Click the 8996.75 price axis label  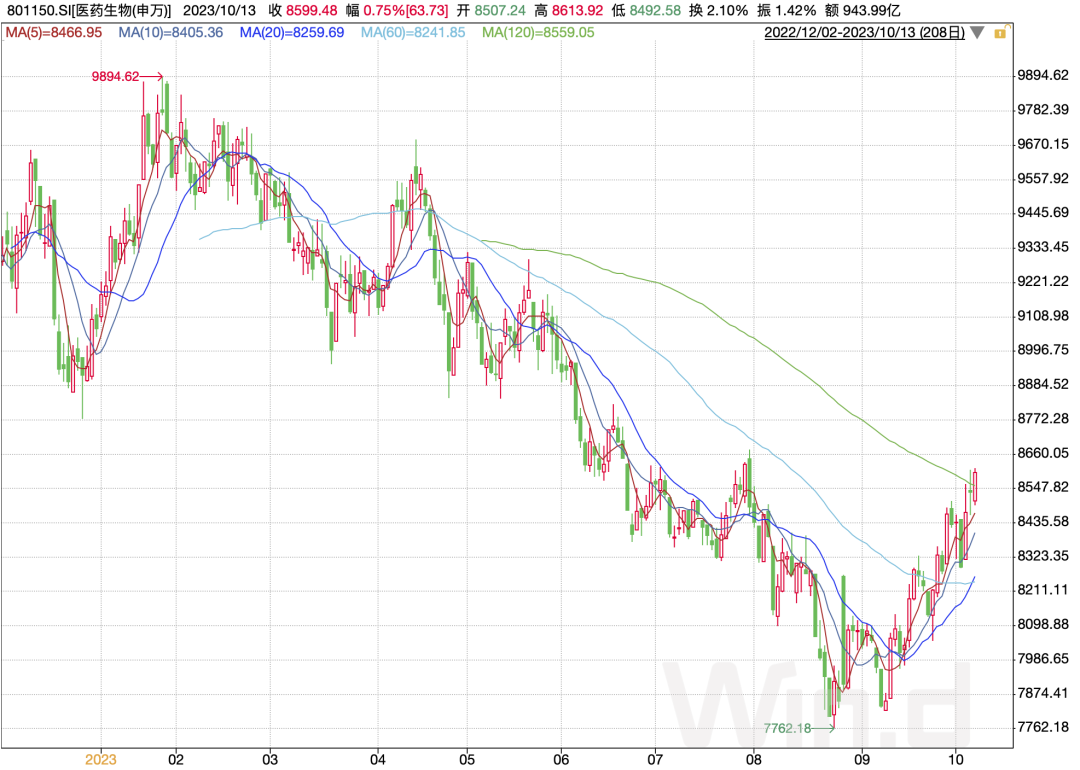point(1043,350)
